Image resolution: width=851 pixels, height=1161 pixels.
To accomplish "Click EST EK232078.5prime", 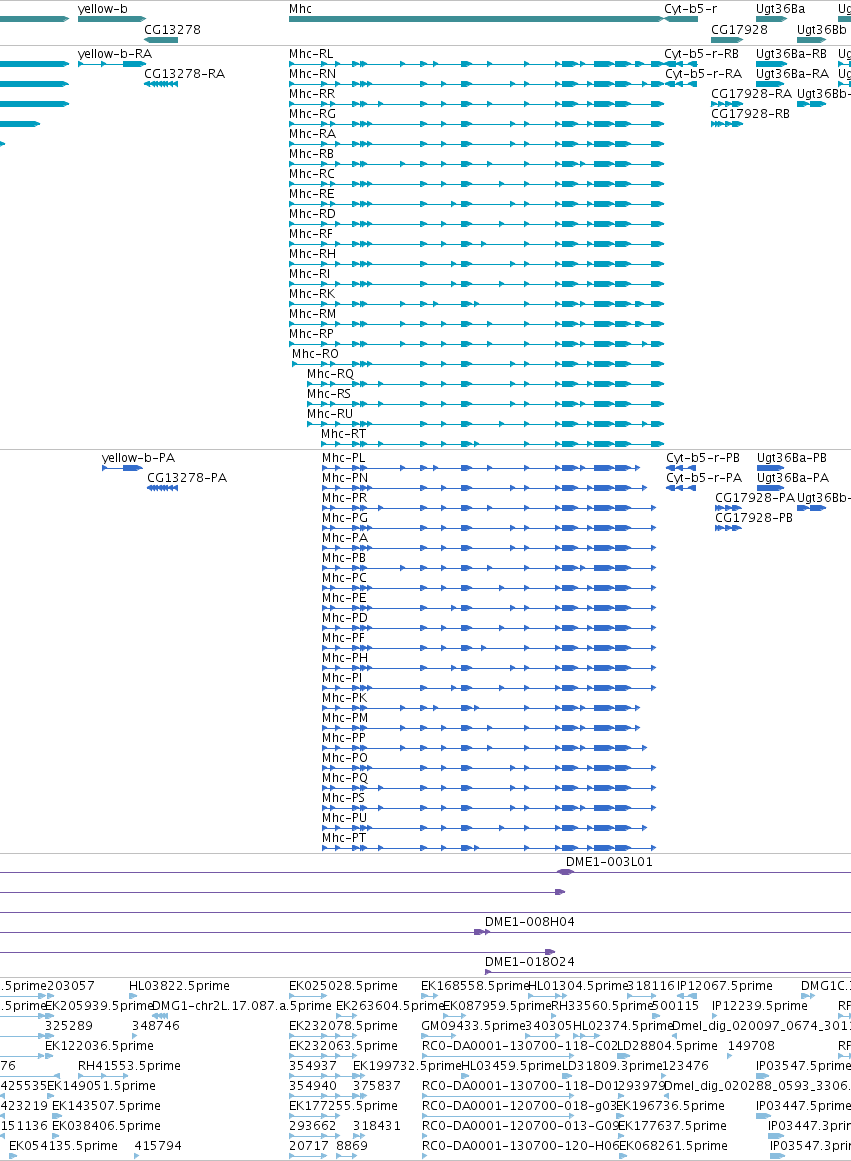I will 343,1026.
